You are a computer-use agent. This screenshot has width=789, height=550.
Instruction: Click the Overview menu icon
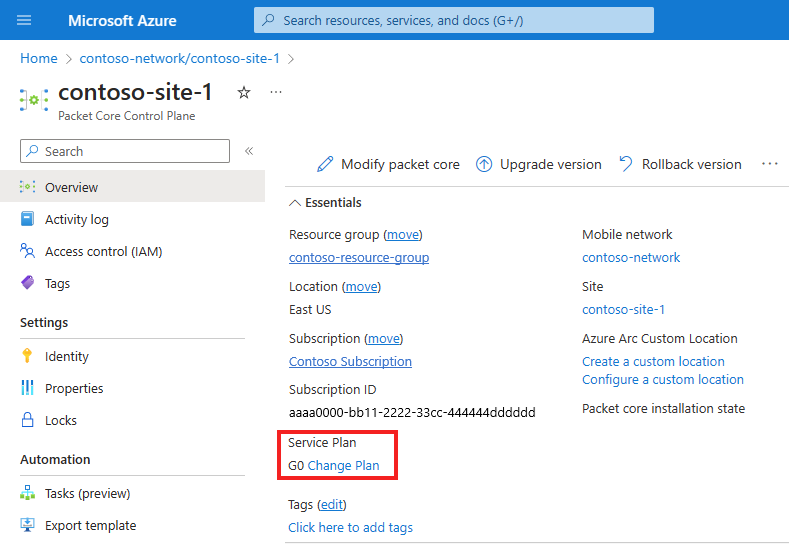(x=27, y=187)
